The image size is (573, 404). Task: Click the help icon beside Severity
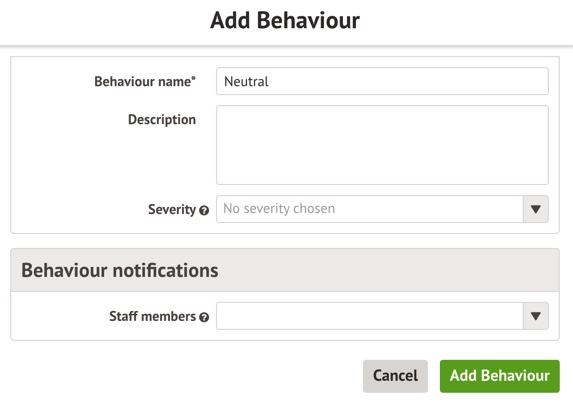[x=204, y=210]
